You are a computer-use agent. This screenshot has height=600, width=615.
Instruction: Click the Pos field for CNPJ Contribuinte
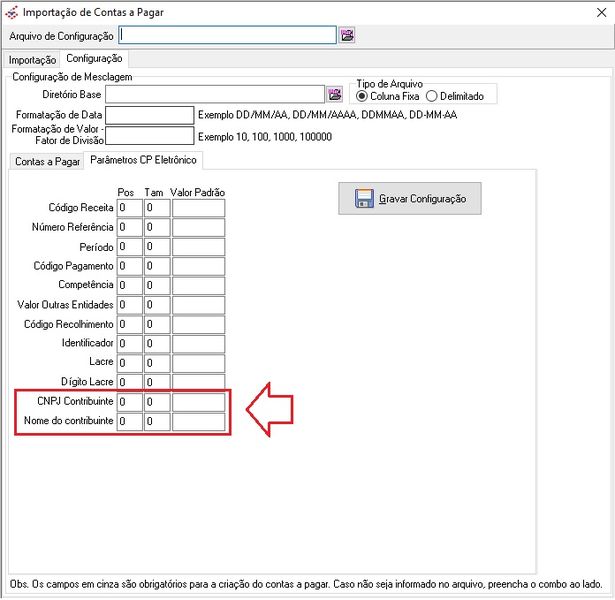pos(128,402)
